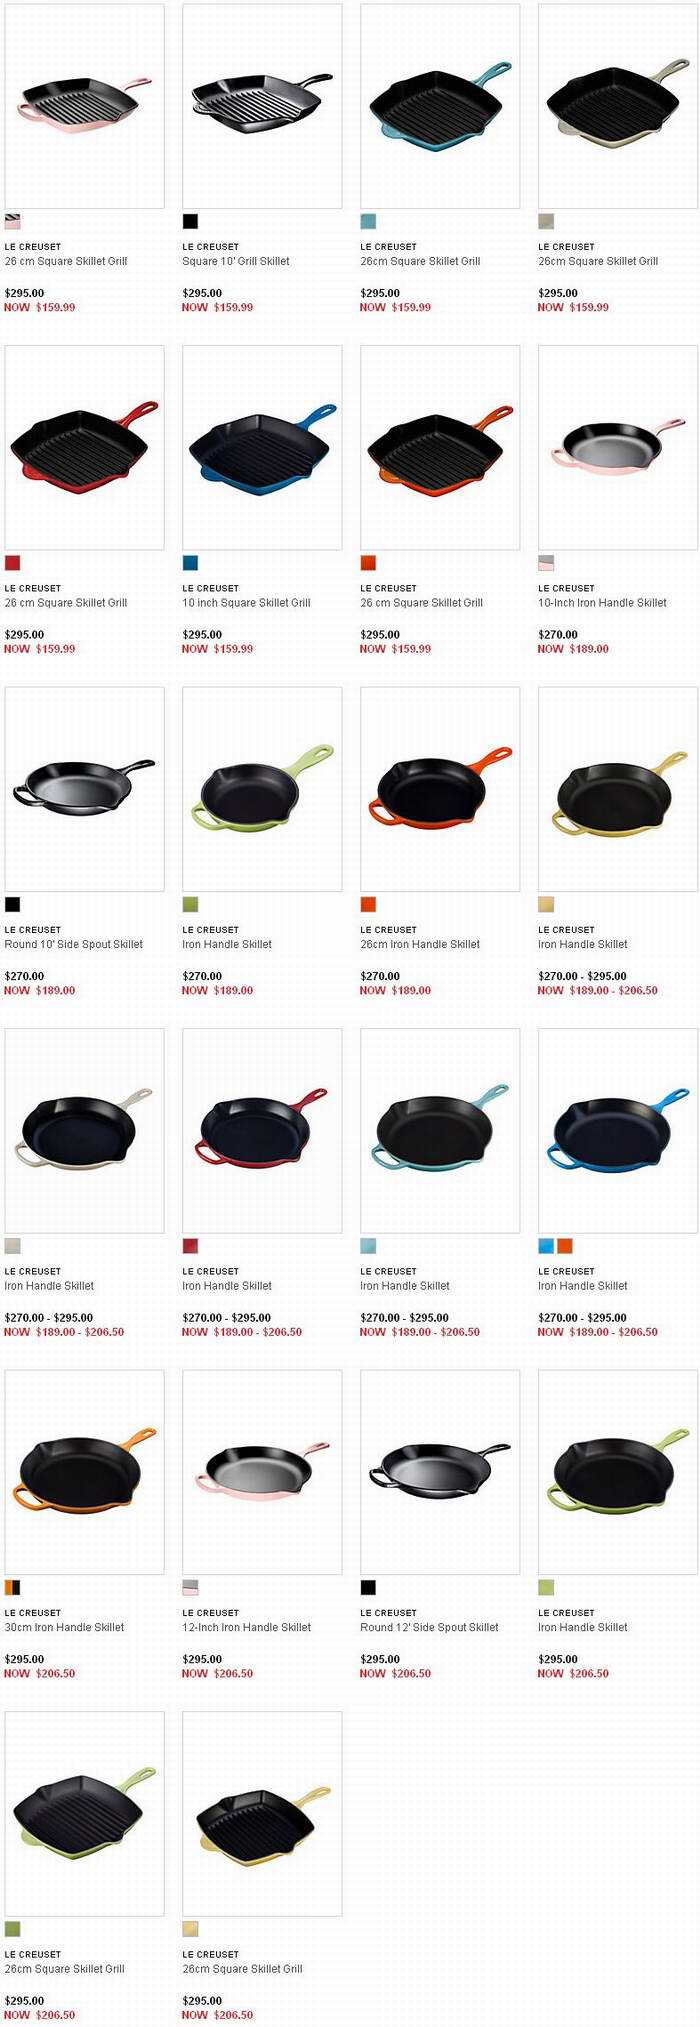700x2027 pixels.
Task: Open the 'Square 10' Grill Skillet' product link
Action: (x=236, y=261)
